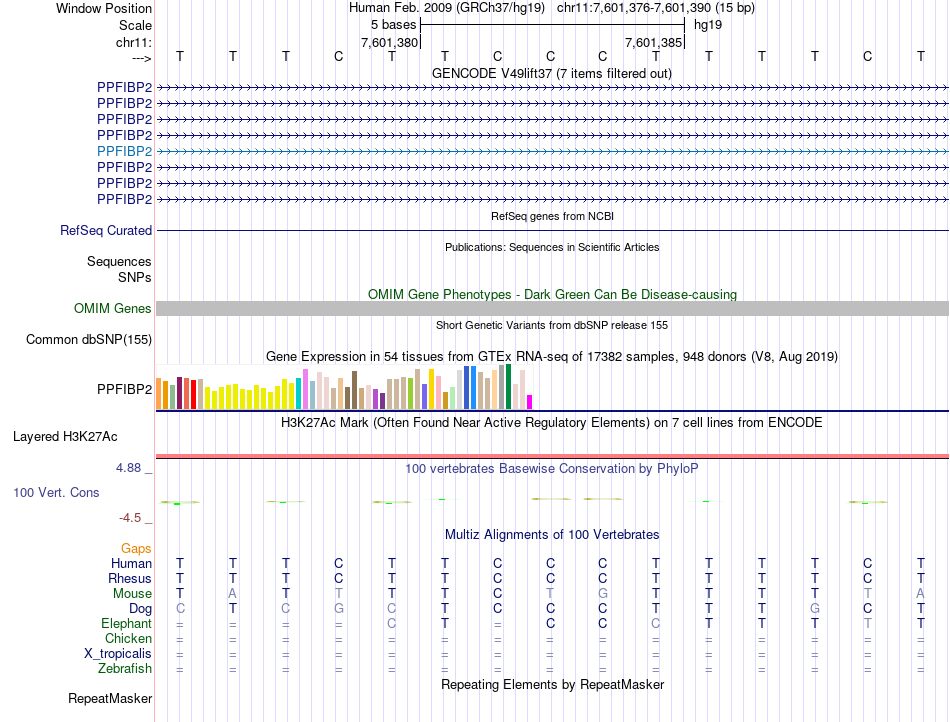This screenshot has width=950, height=722.
Task: Click the 7,601,385 position marker
Action: pyautogui.click(x=653, y=42)
